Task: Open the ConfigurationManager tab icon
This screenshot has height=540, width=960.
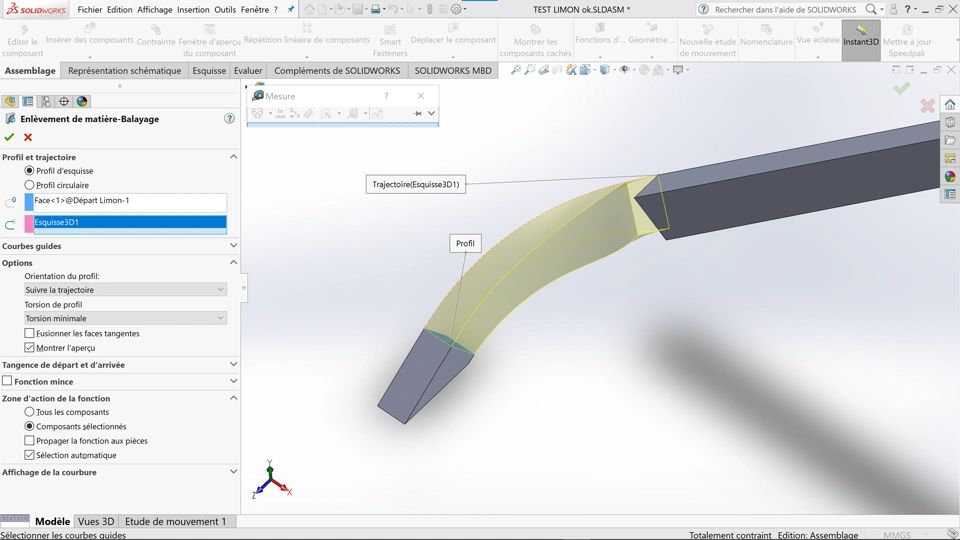Action: tap(46, 101)
